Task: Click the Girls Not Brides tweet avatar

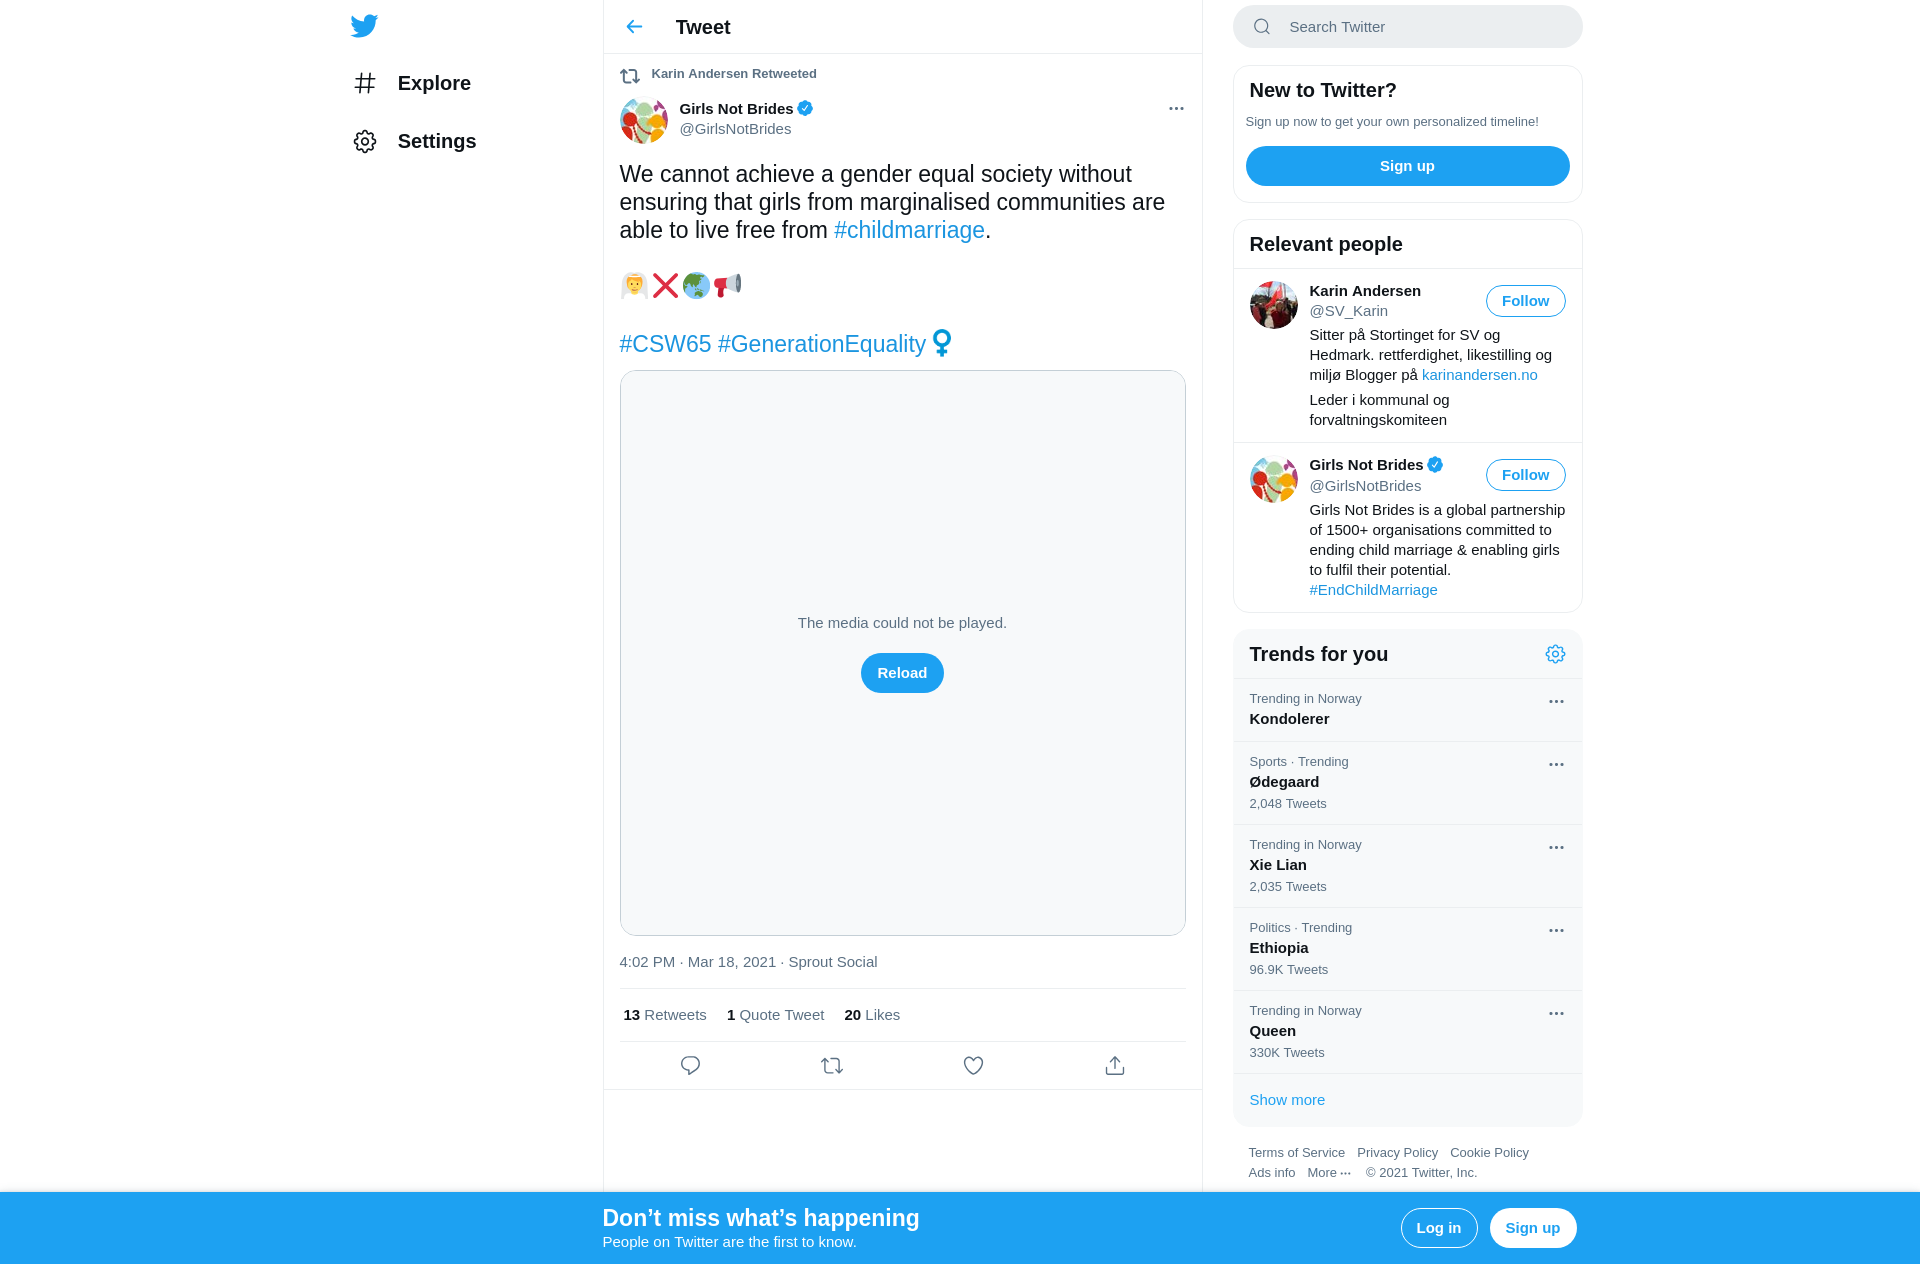Action: click(x=644, y=120)
